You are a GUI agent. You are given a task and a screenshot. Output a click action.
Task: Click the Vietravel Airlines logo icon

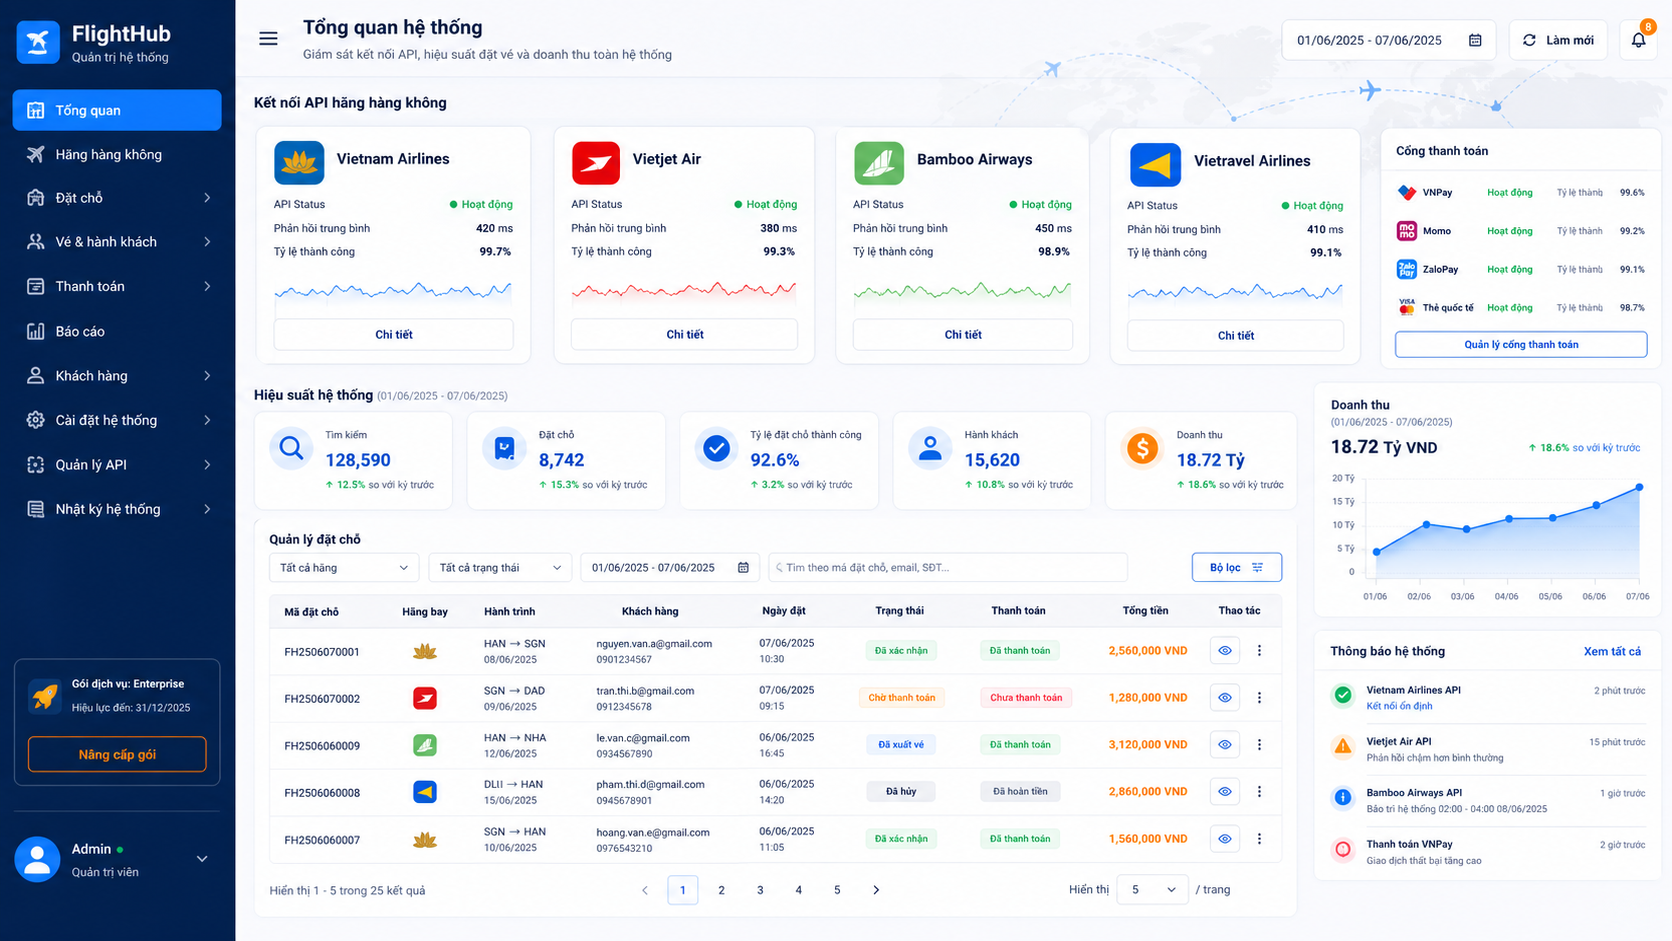click(1155, 164)
